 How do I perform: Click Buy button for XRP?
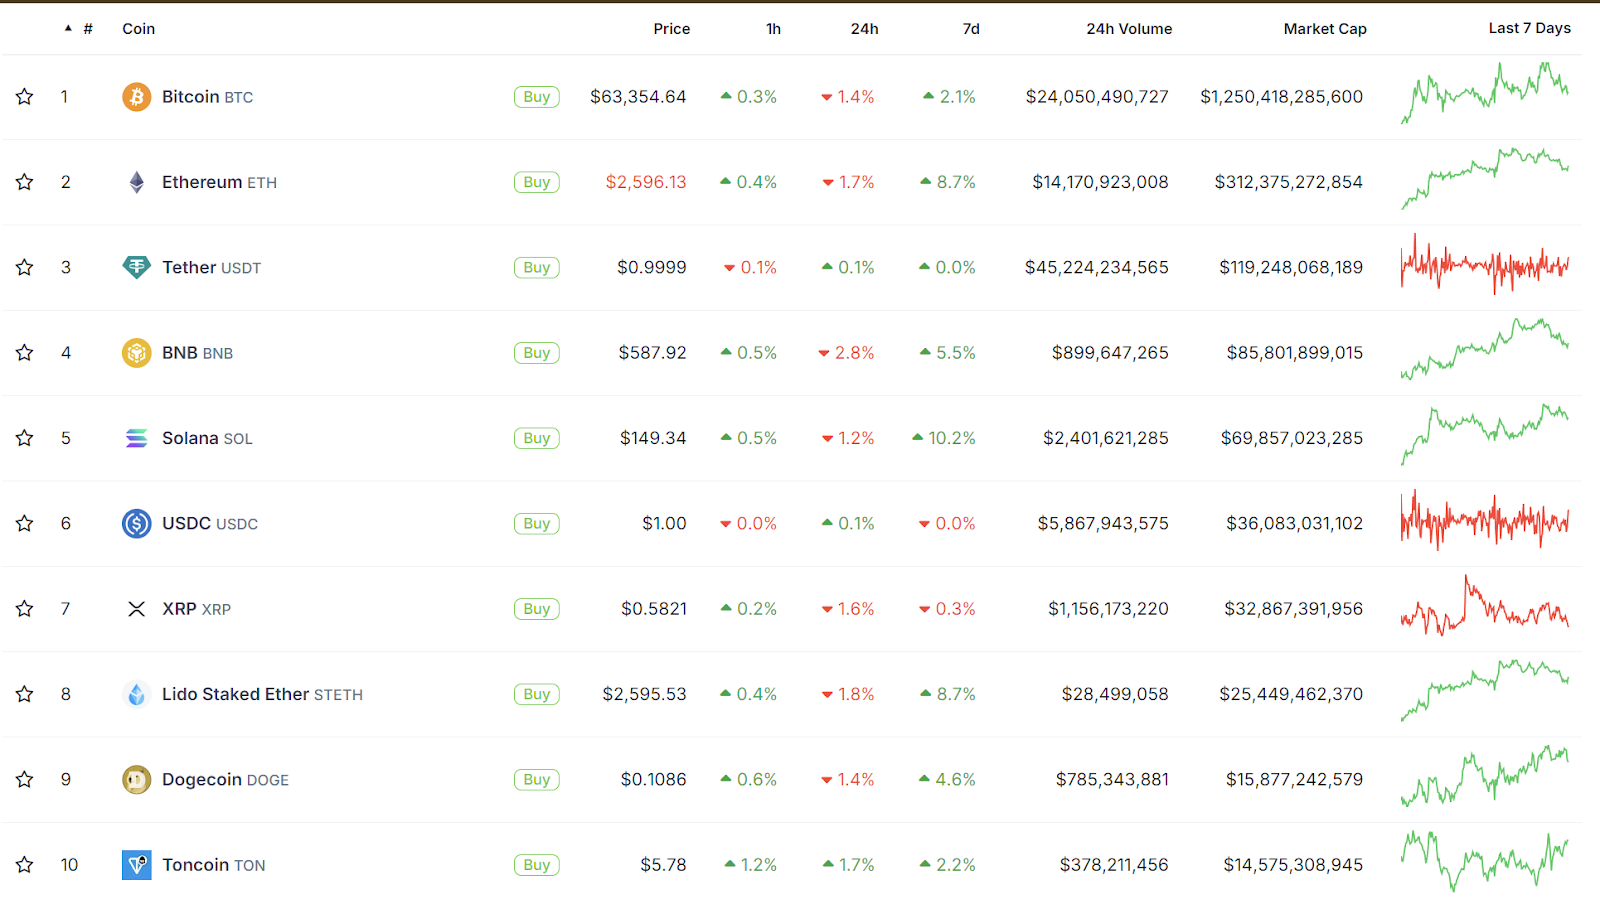tap(537, 609)
